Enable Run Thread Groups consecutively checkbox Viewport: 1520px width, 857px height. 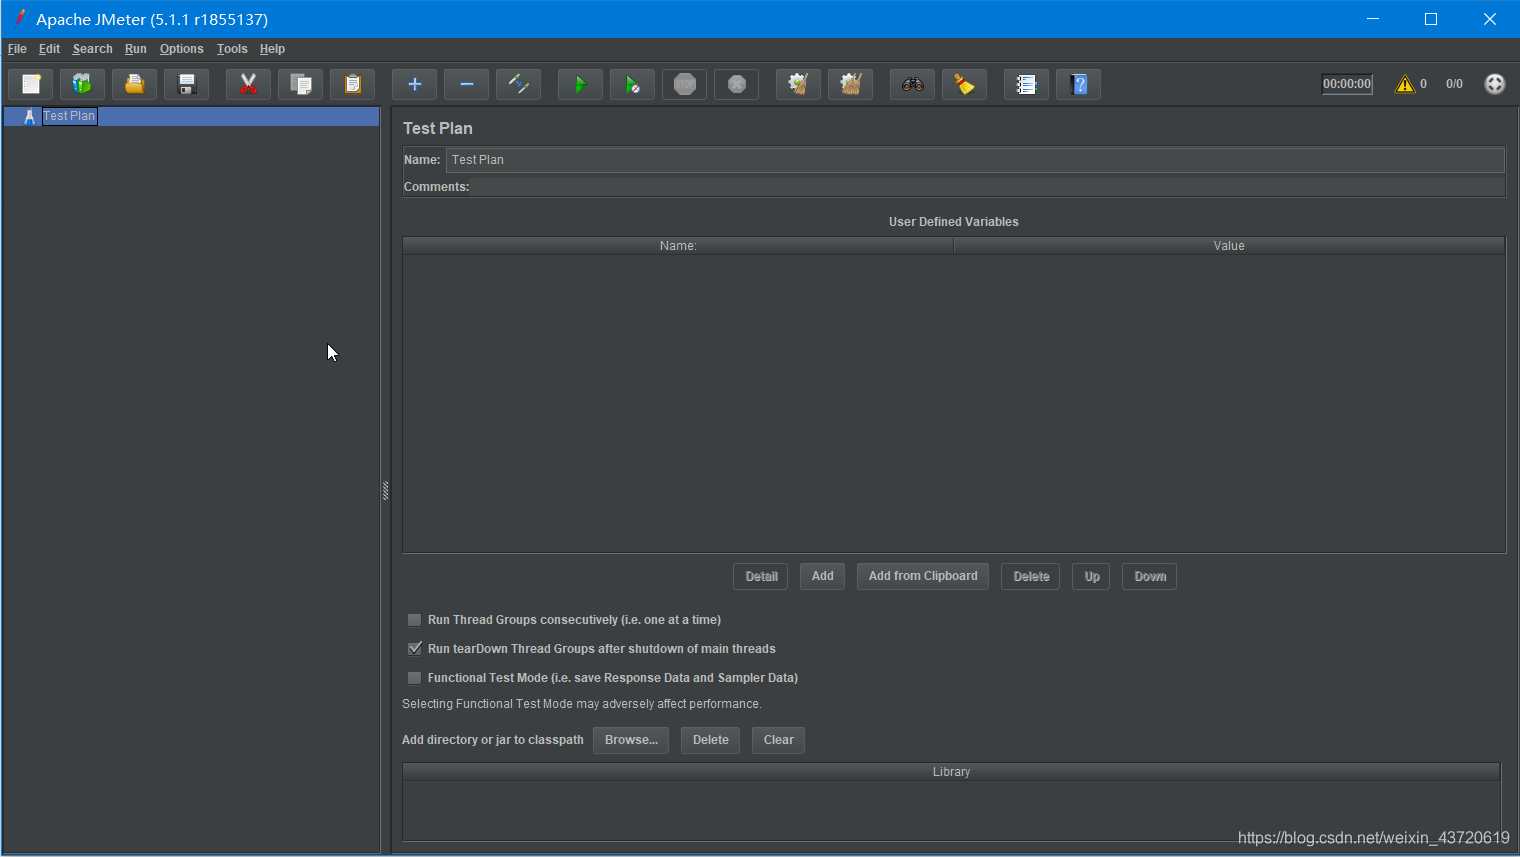click(x=414, y=620)
